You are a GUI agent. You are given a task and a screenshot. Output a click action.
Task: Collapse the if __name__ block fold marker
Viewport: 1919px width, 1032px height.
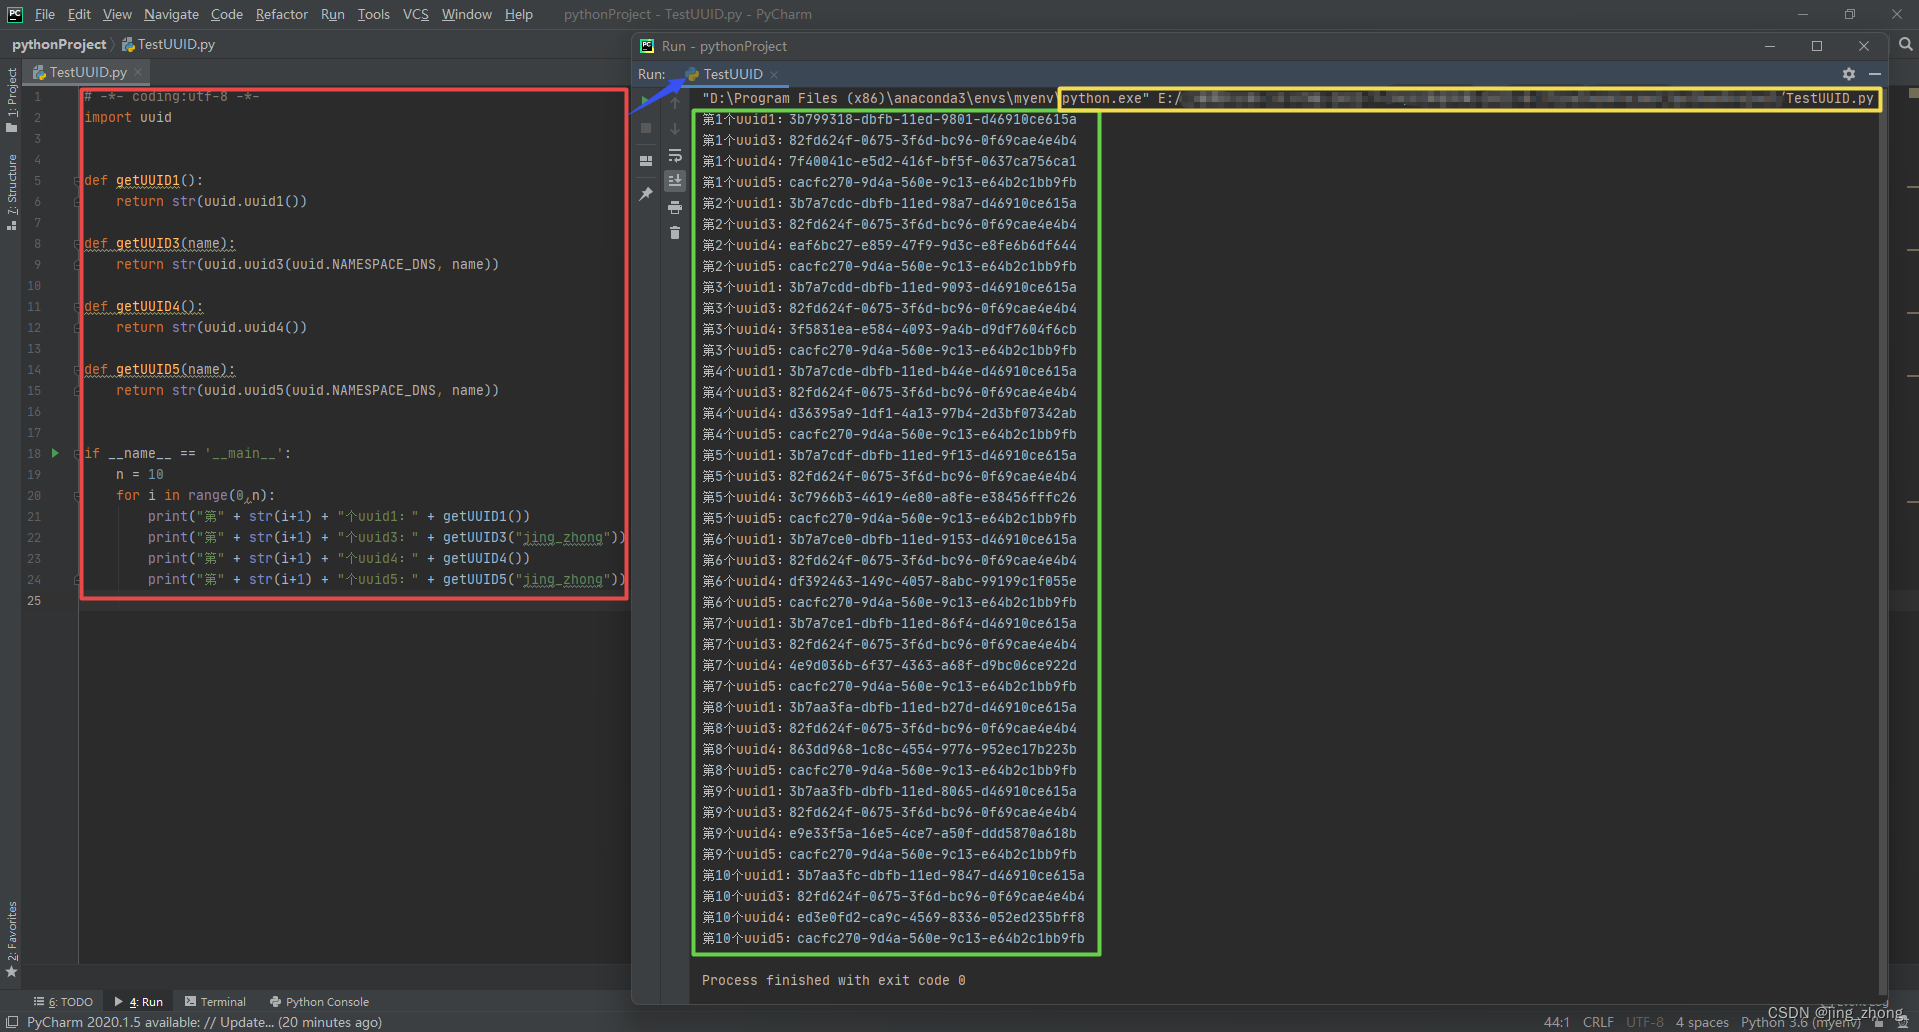77,453
